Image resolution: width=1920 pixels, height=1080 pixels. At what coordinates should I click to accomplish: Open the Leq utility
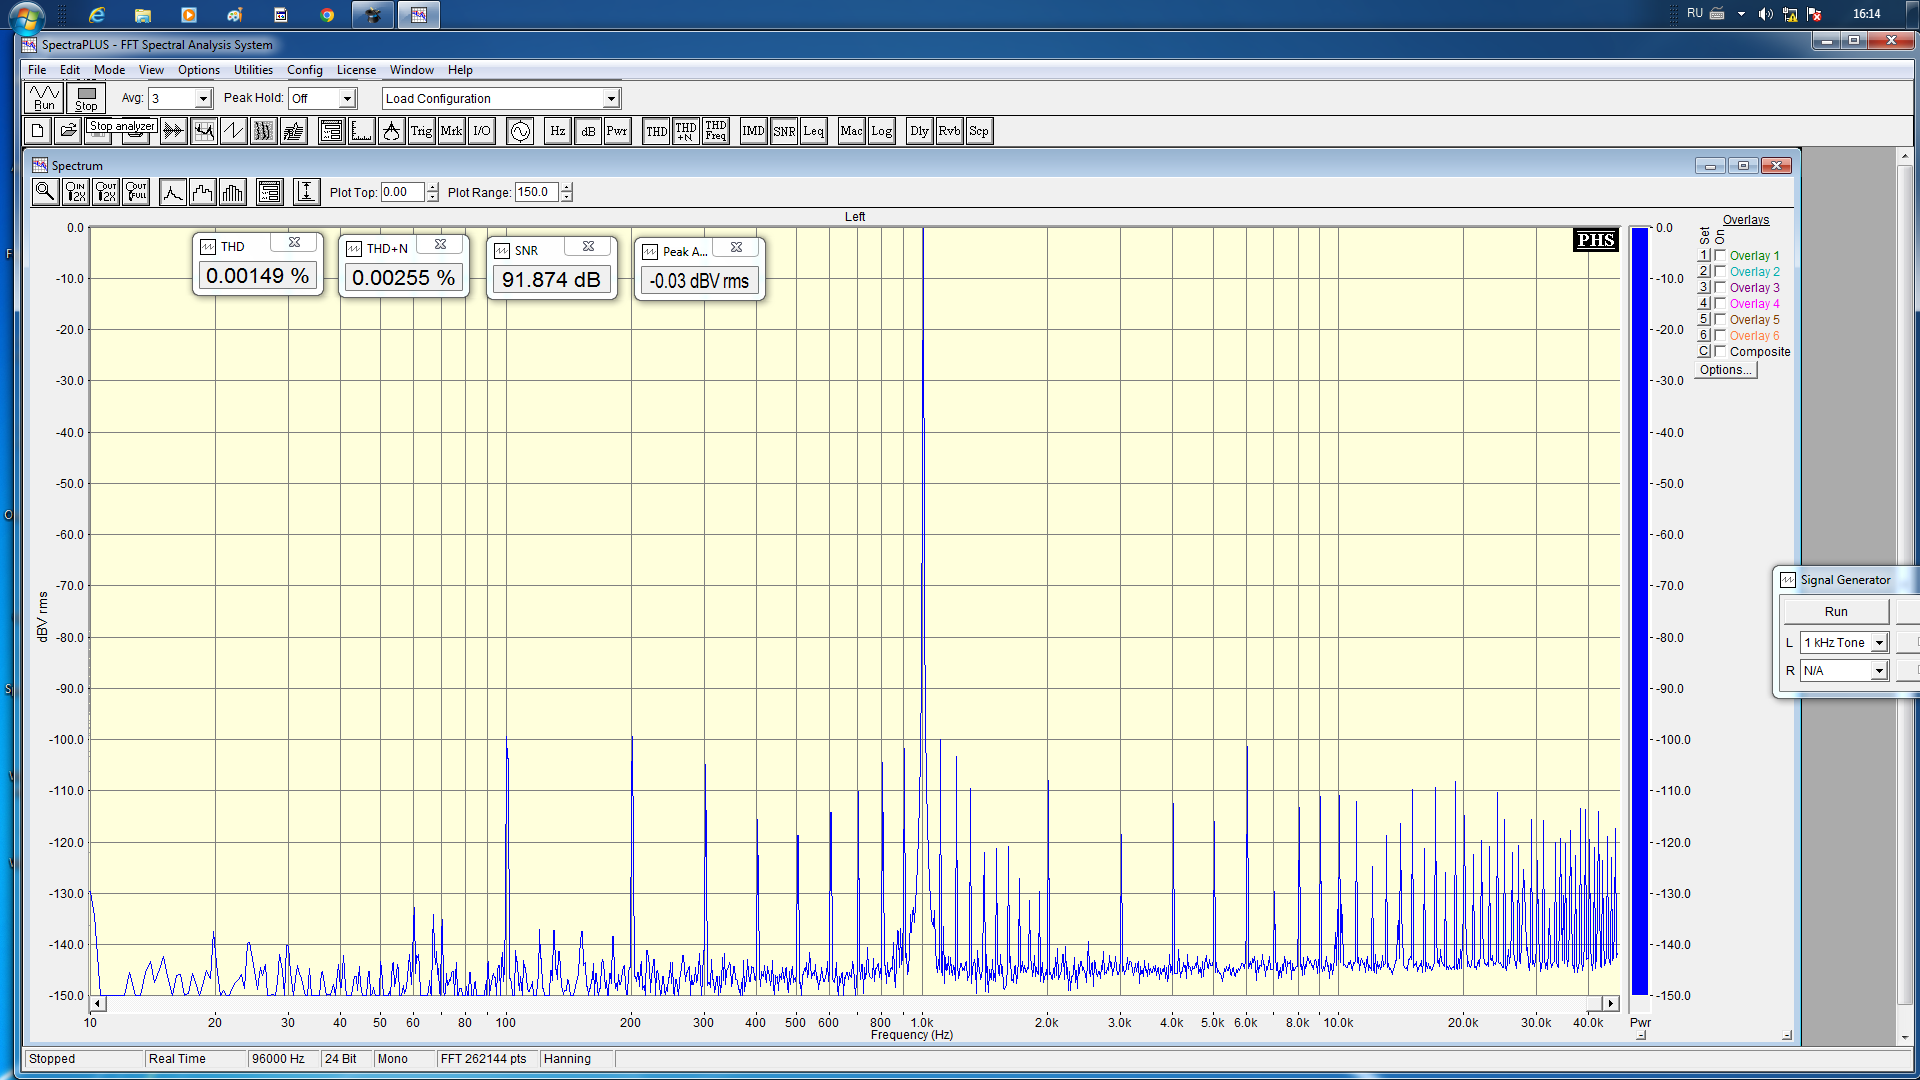814,131
